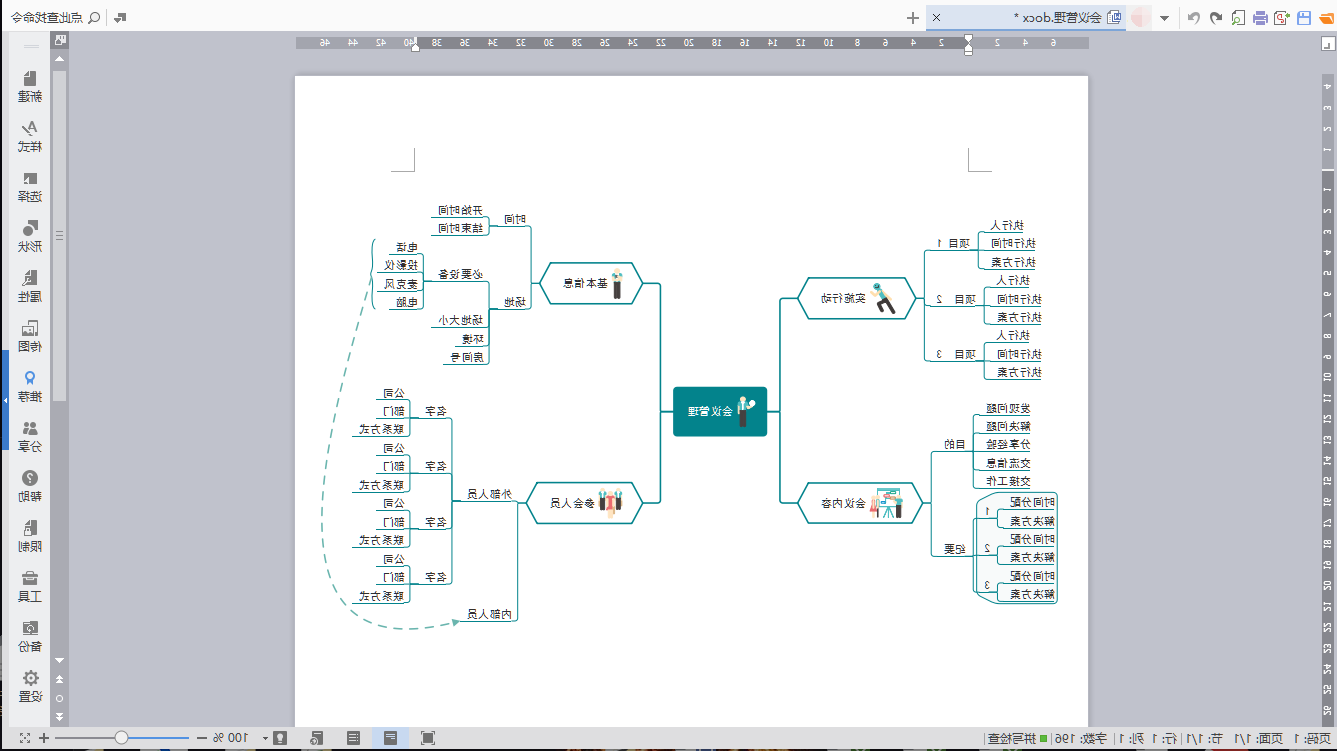Add a new document tab with plus
The width and height of the screenshot is (1337, 751).
pyautogui.click(x=912, y=17)
